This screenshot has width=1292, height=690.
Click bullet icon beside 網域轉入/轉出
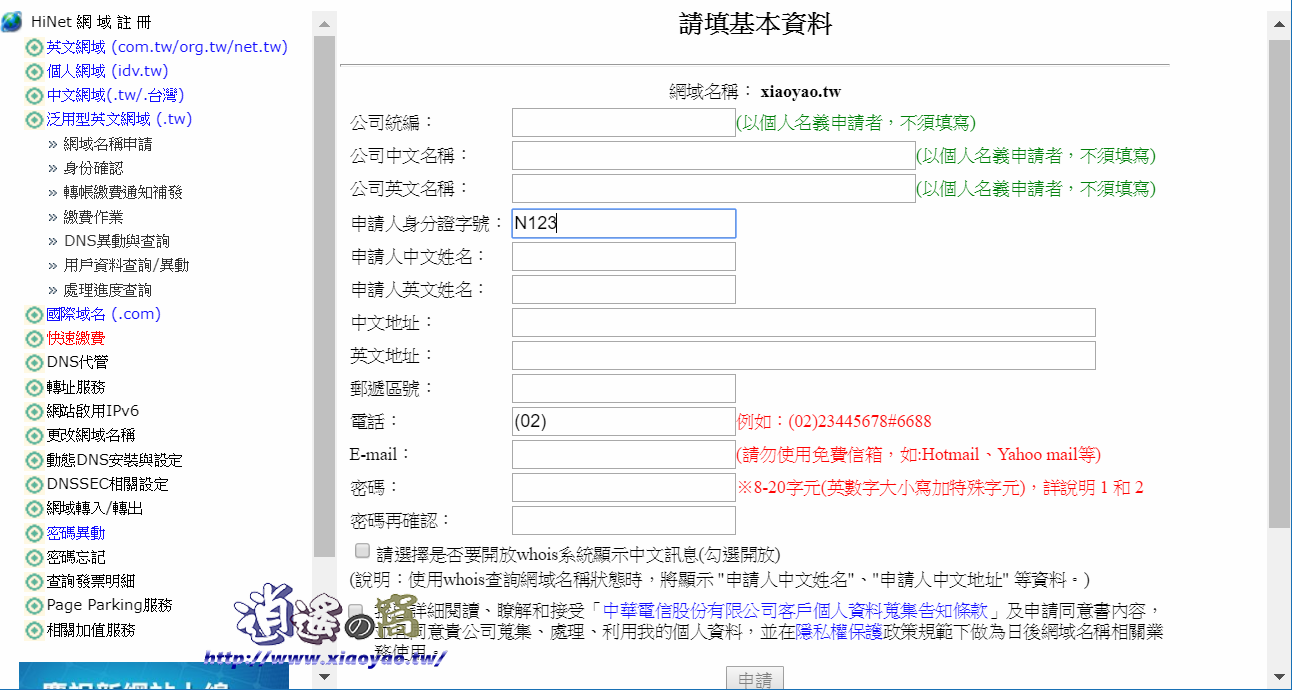click(34, 509)
